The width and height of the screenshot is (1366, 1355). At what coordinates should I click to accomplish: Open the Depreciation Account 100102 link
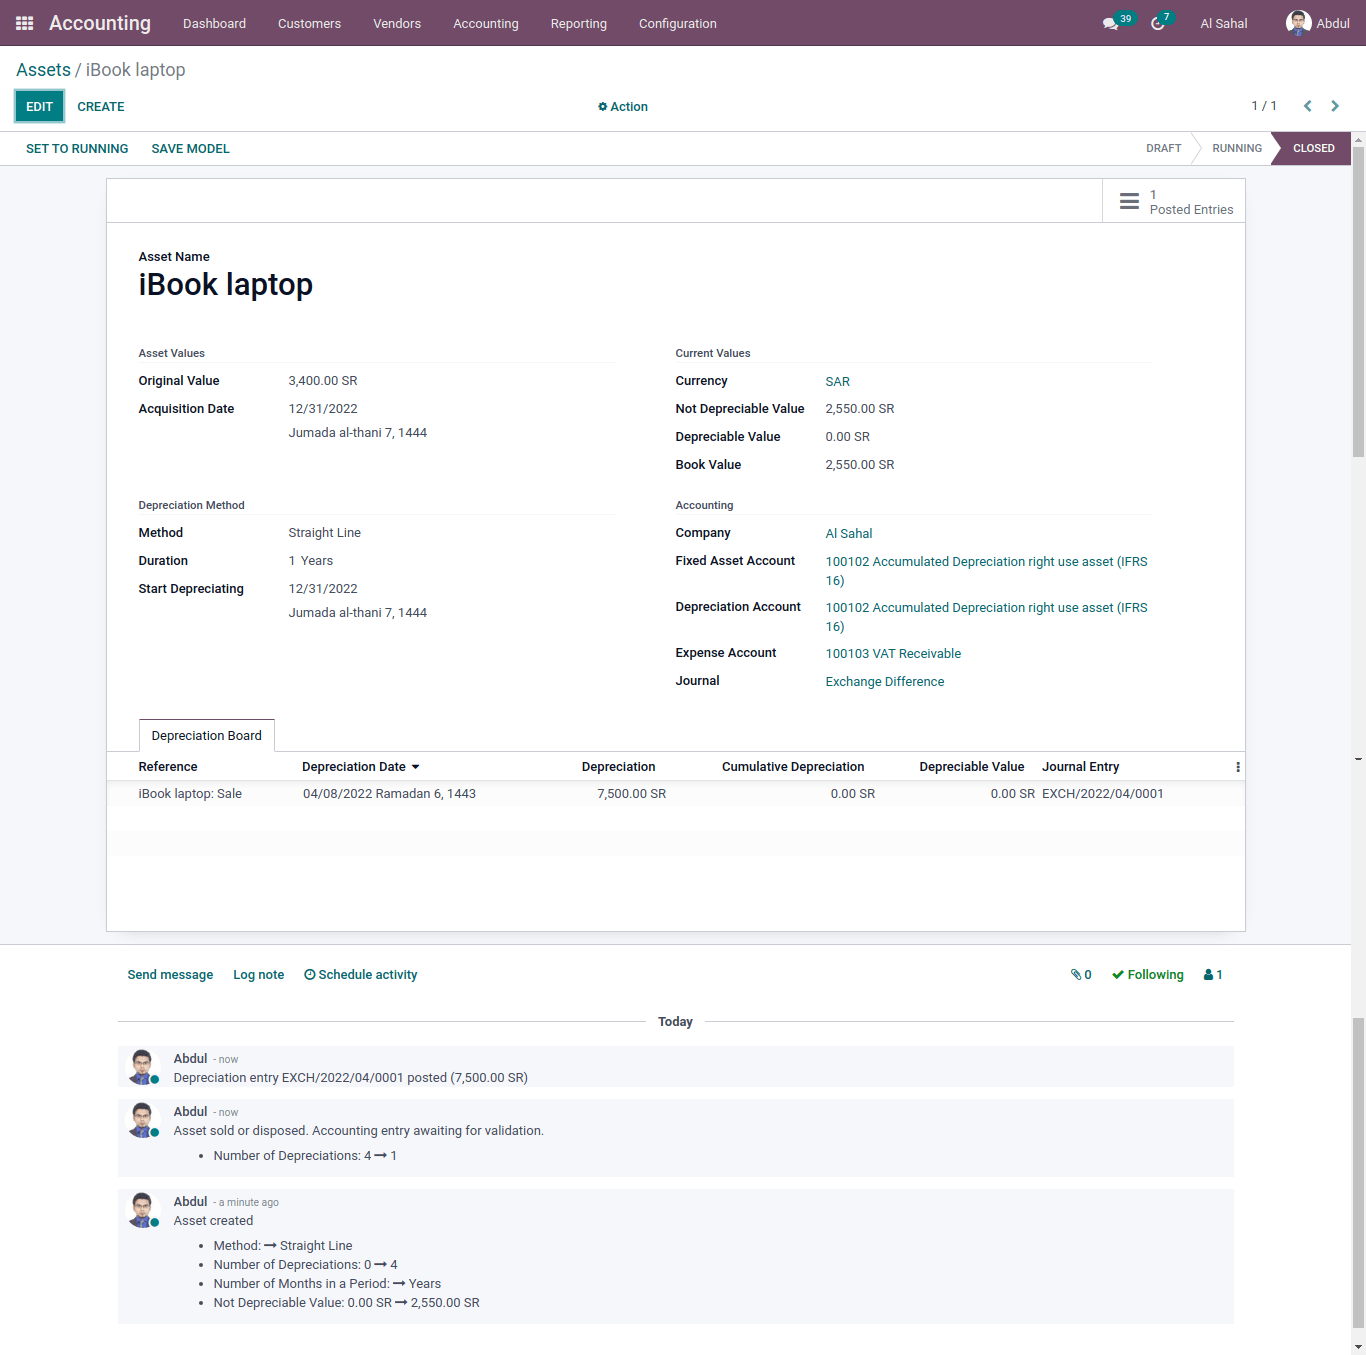click(987, 617)
